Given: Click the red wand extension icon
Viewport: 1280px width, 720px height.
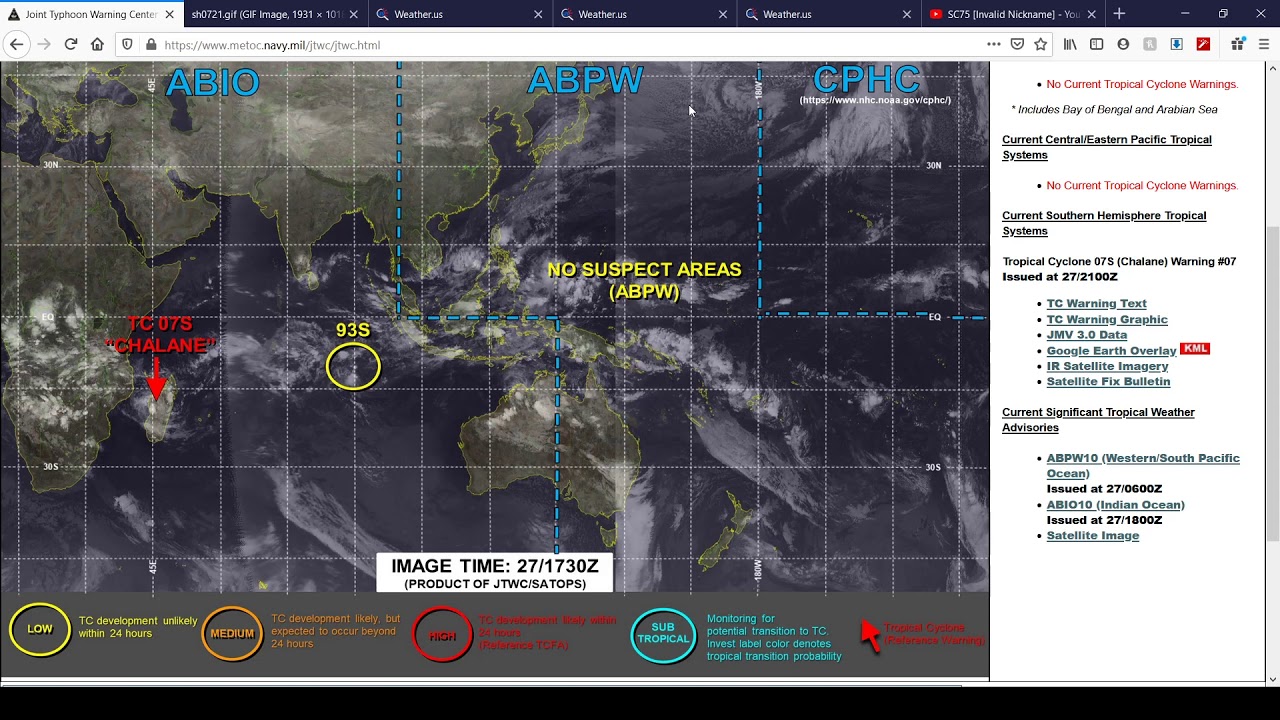Looking at the screenshot, I should tap(1203, 44).
